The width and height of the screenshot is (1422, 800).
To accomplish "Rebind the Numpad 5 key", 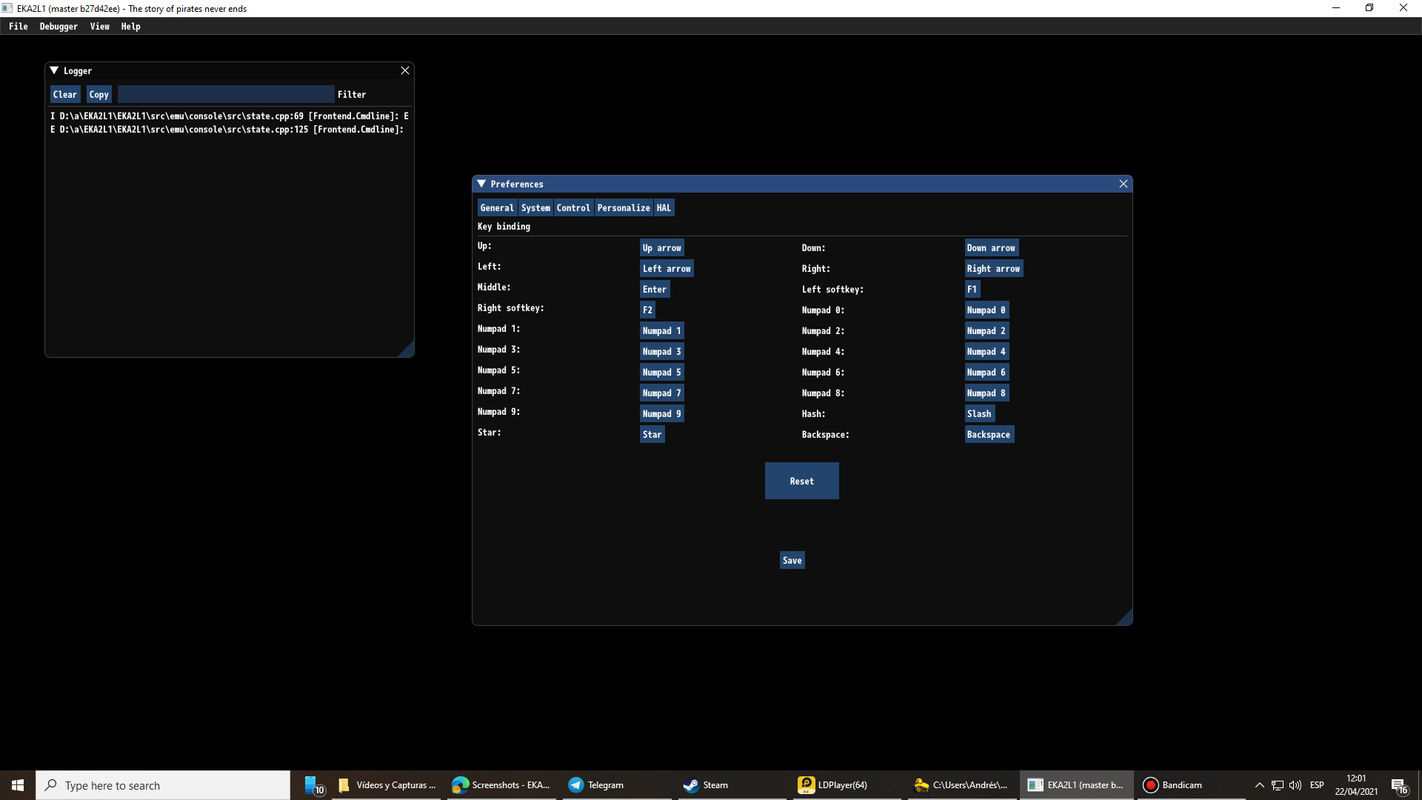I will pyautogui.click(x=662, y=372).
